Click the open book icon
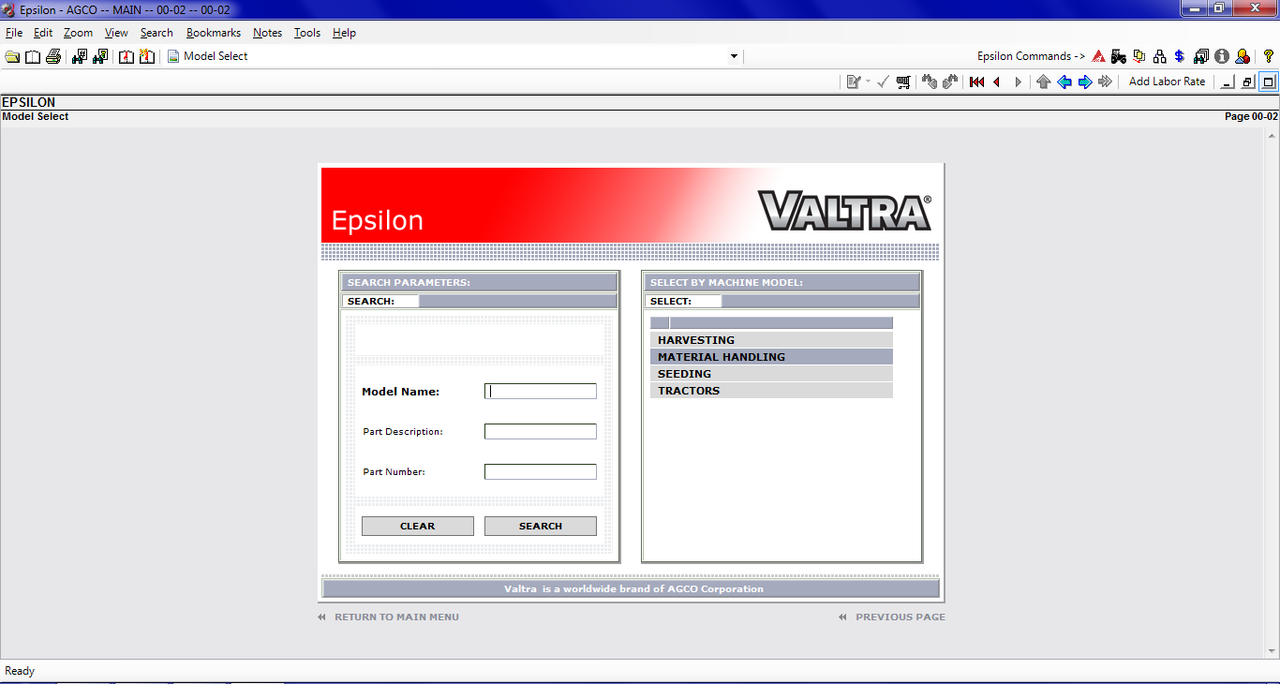 pyautogui.click(x=32, y=56)
